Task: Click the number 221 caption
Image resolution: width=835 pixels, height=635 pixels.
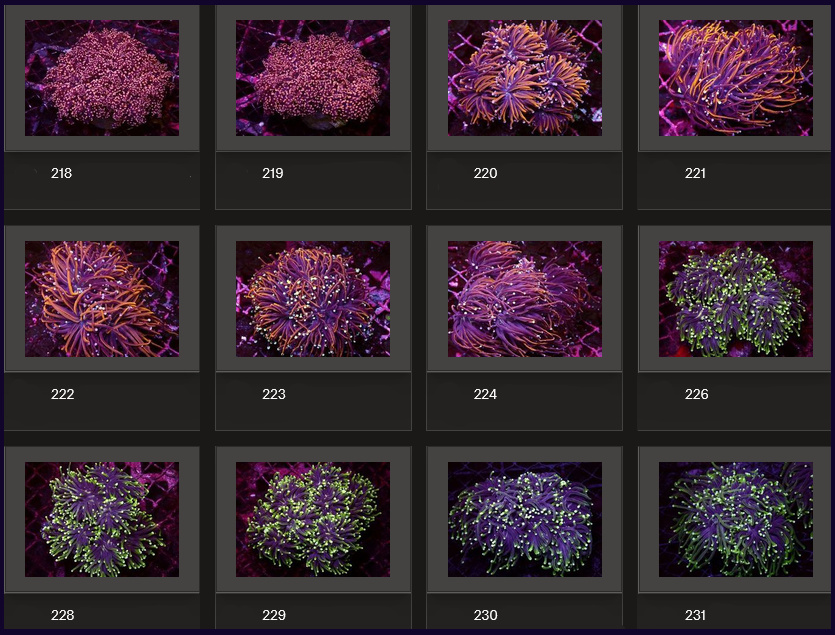Action: point(695,173)
